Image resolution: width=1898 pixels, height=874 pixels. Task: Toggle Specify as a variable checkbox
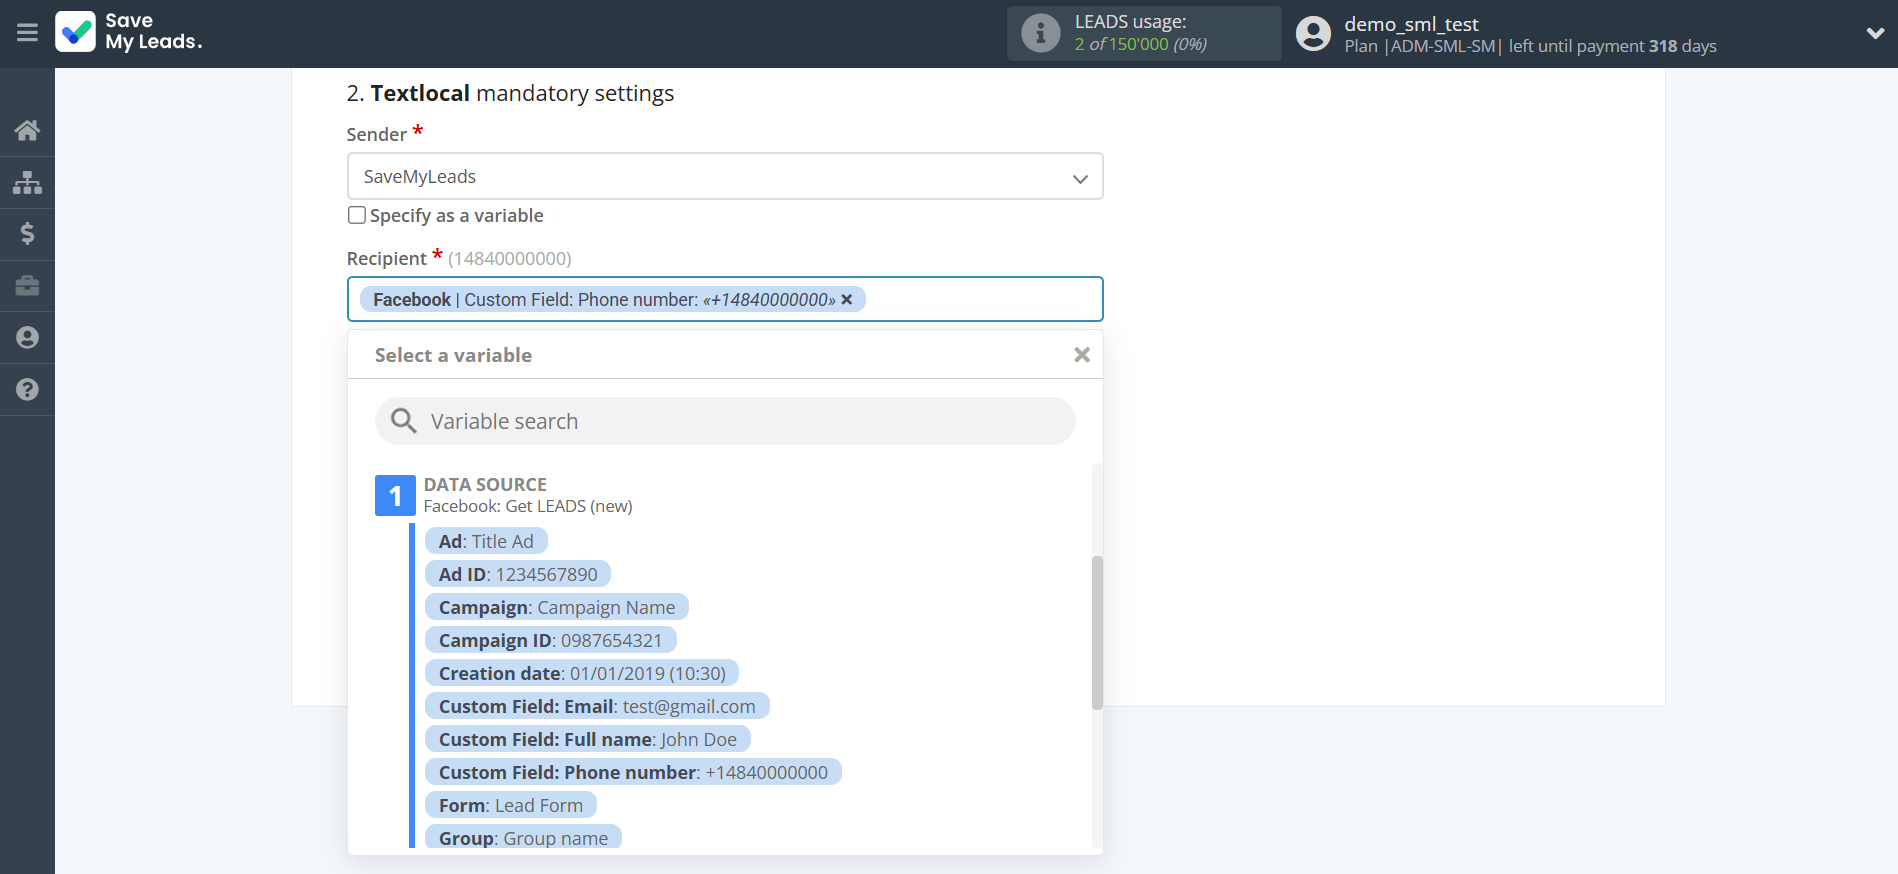356,215
